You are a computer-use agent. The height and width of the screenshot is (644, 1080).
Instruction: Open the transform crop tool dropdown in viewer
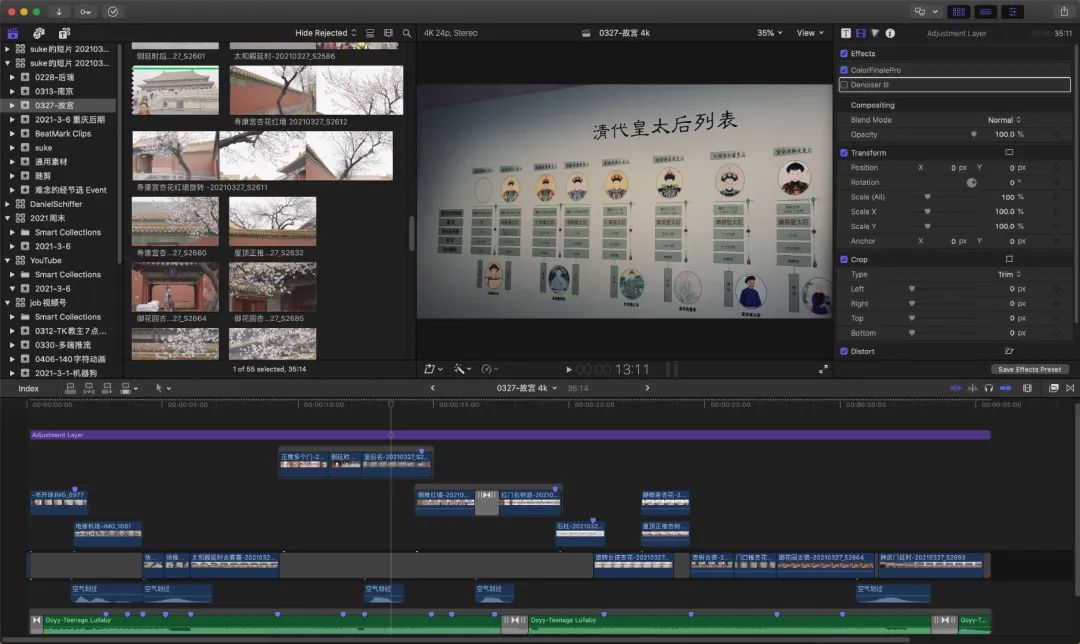433,369
